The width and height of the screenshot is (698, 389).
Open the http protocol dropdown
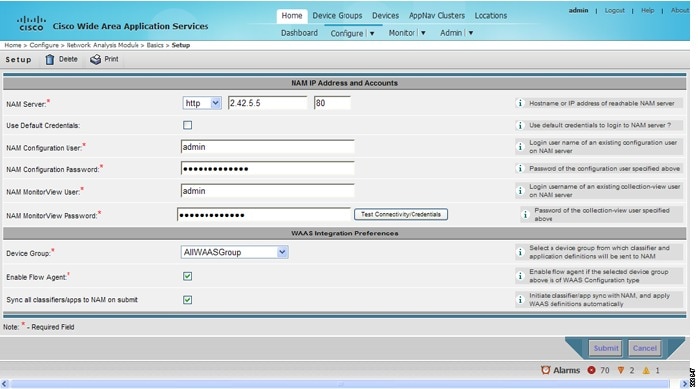202,103
